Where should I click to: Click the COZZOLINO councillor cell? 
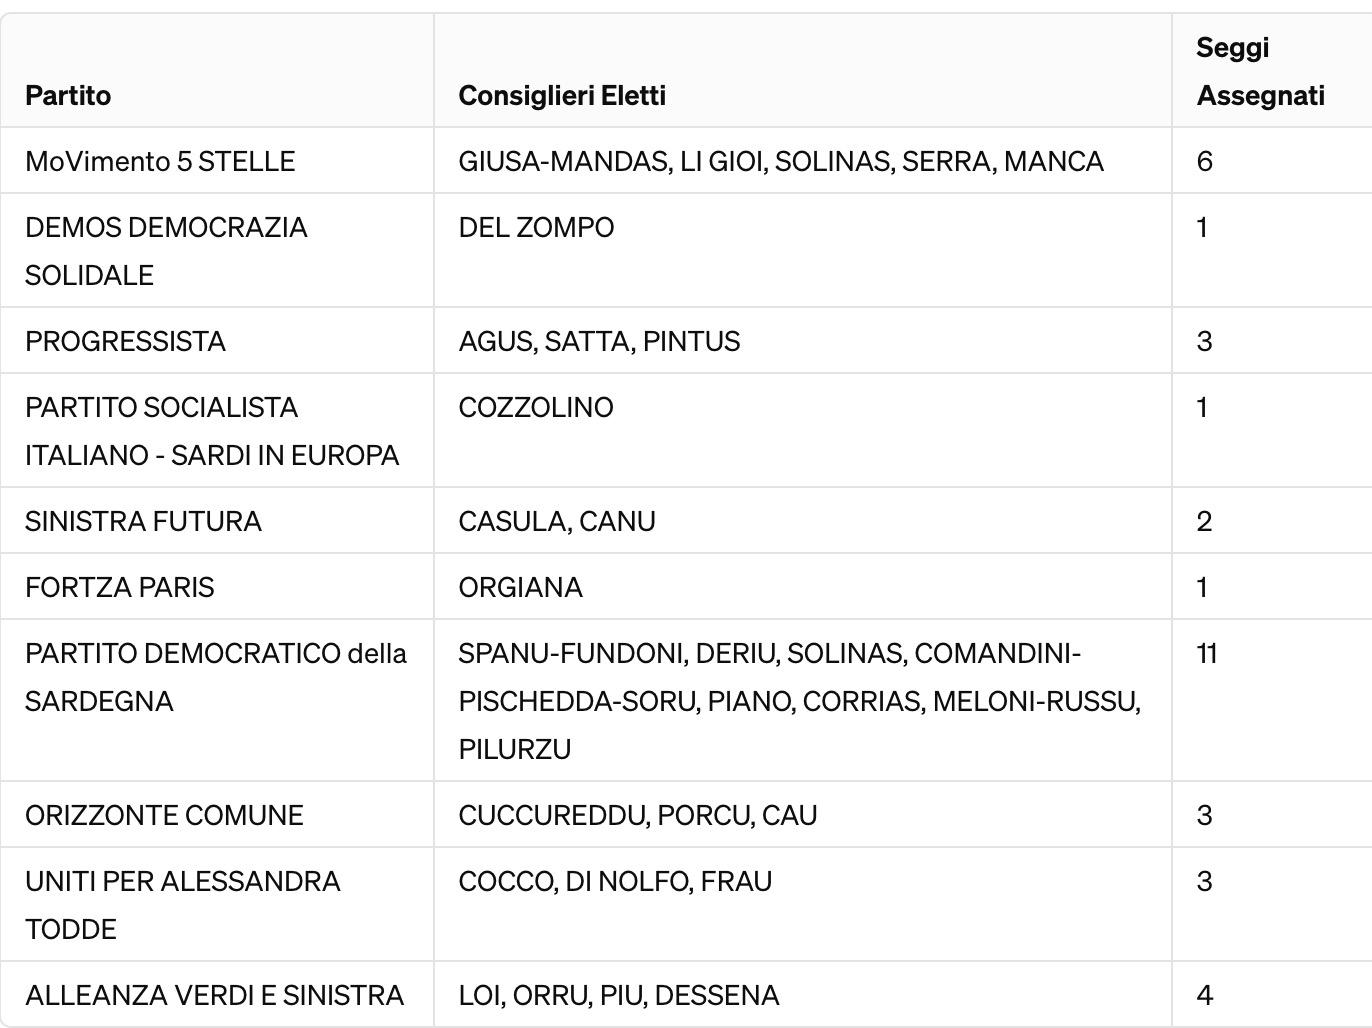click(x=536, y=408)
